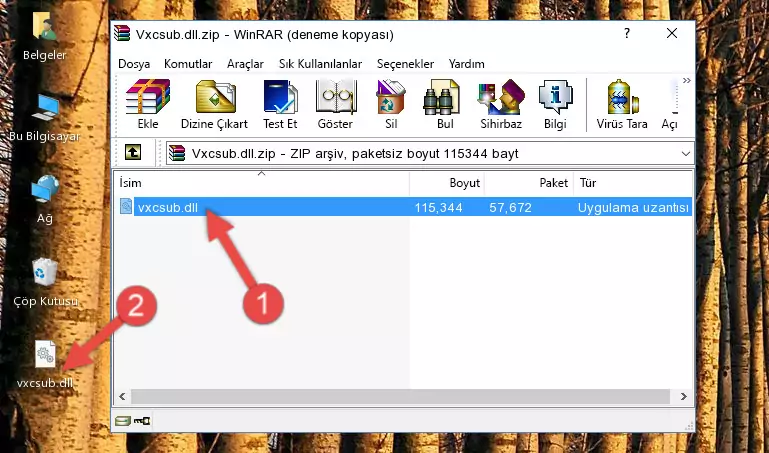Click the Sil delete icon
This screenshot has height=453, width=769.
tap(391, 104)
